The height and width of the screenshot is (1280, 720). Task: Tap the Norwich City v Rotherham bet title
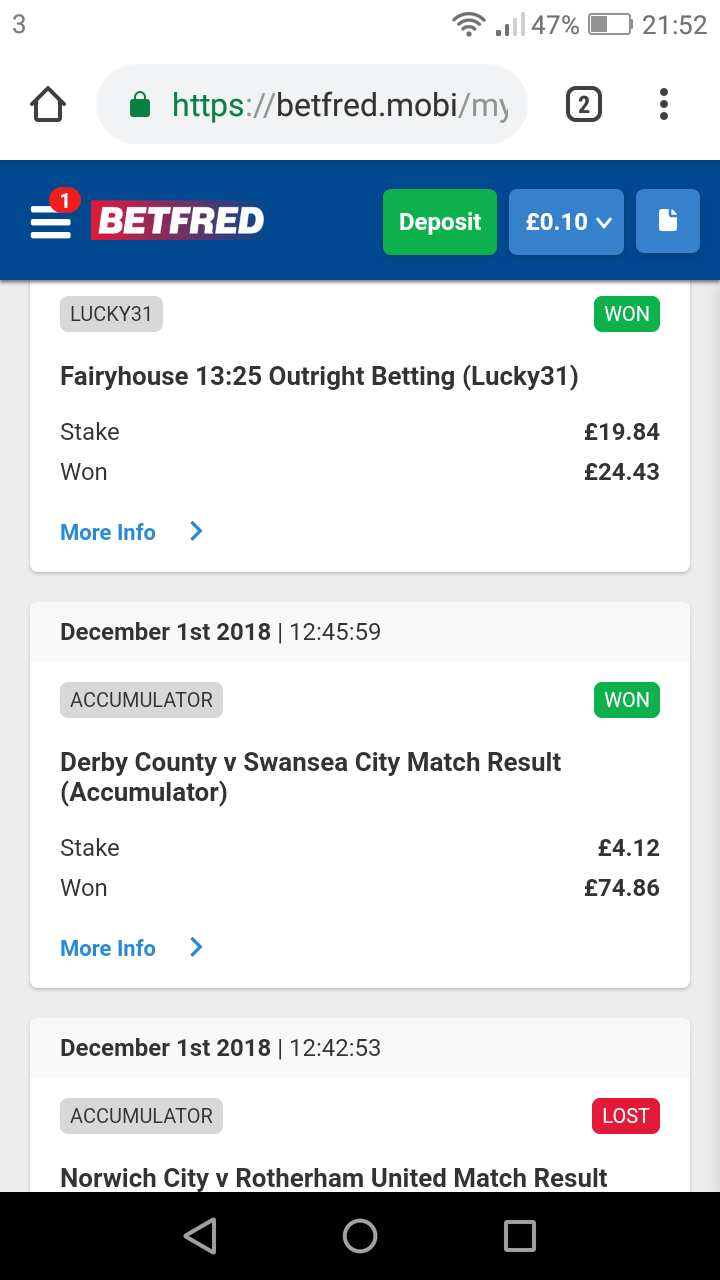[x=334, y=1178]
